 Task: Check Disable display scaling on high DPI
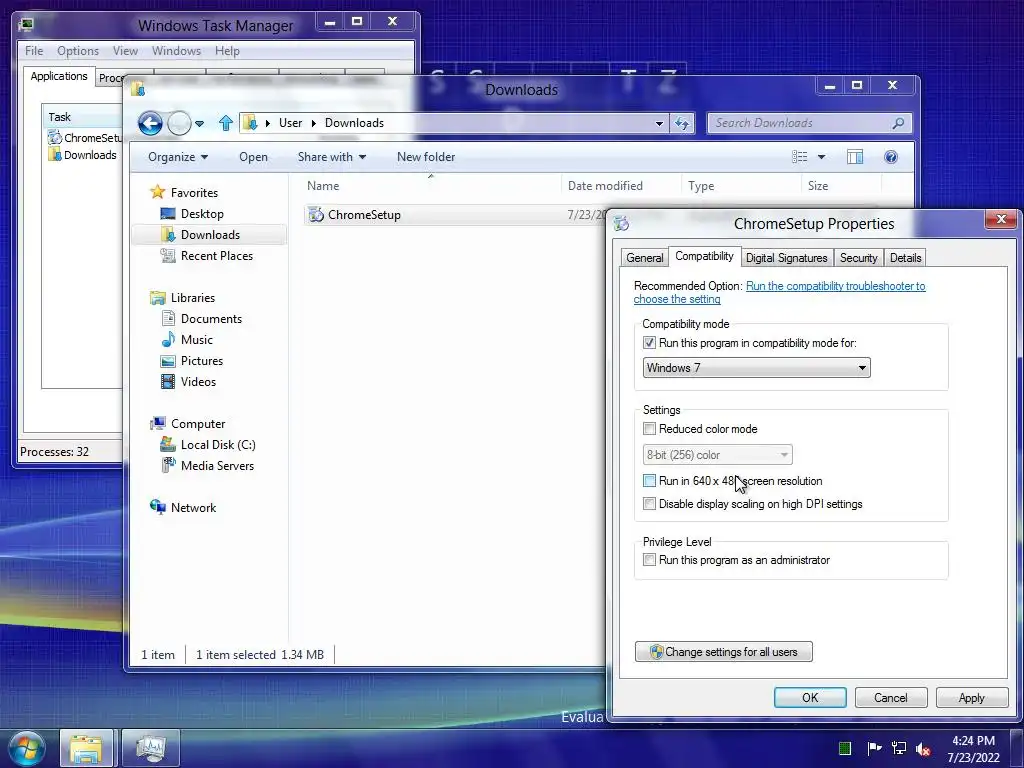pos(649,504)
